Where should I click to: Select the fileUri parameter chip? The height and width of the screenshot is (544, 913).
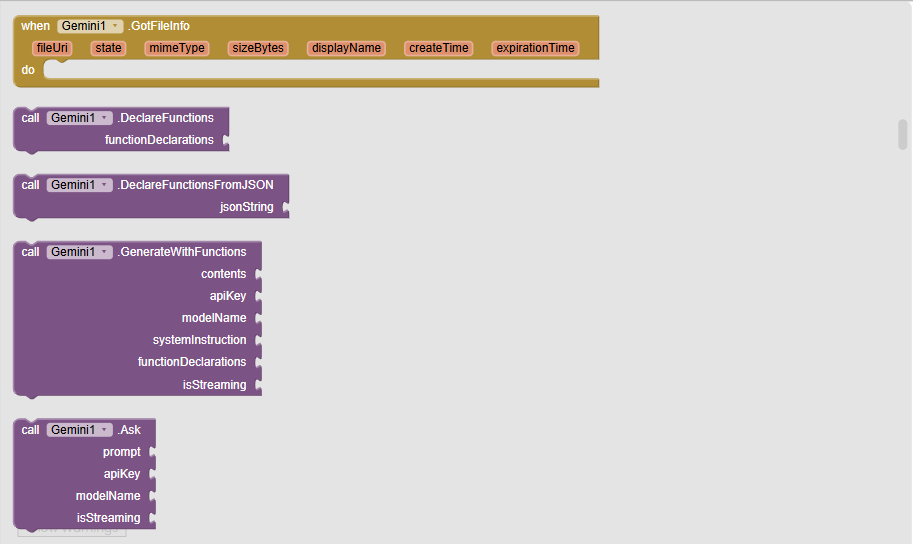click(52, 48)
